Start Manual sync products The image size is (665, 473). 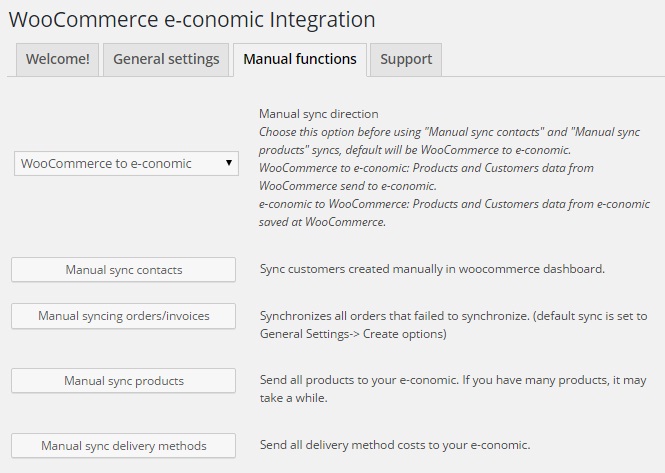123,381
